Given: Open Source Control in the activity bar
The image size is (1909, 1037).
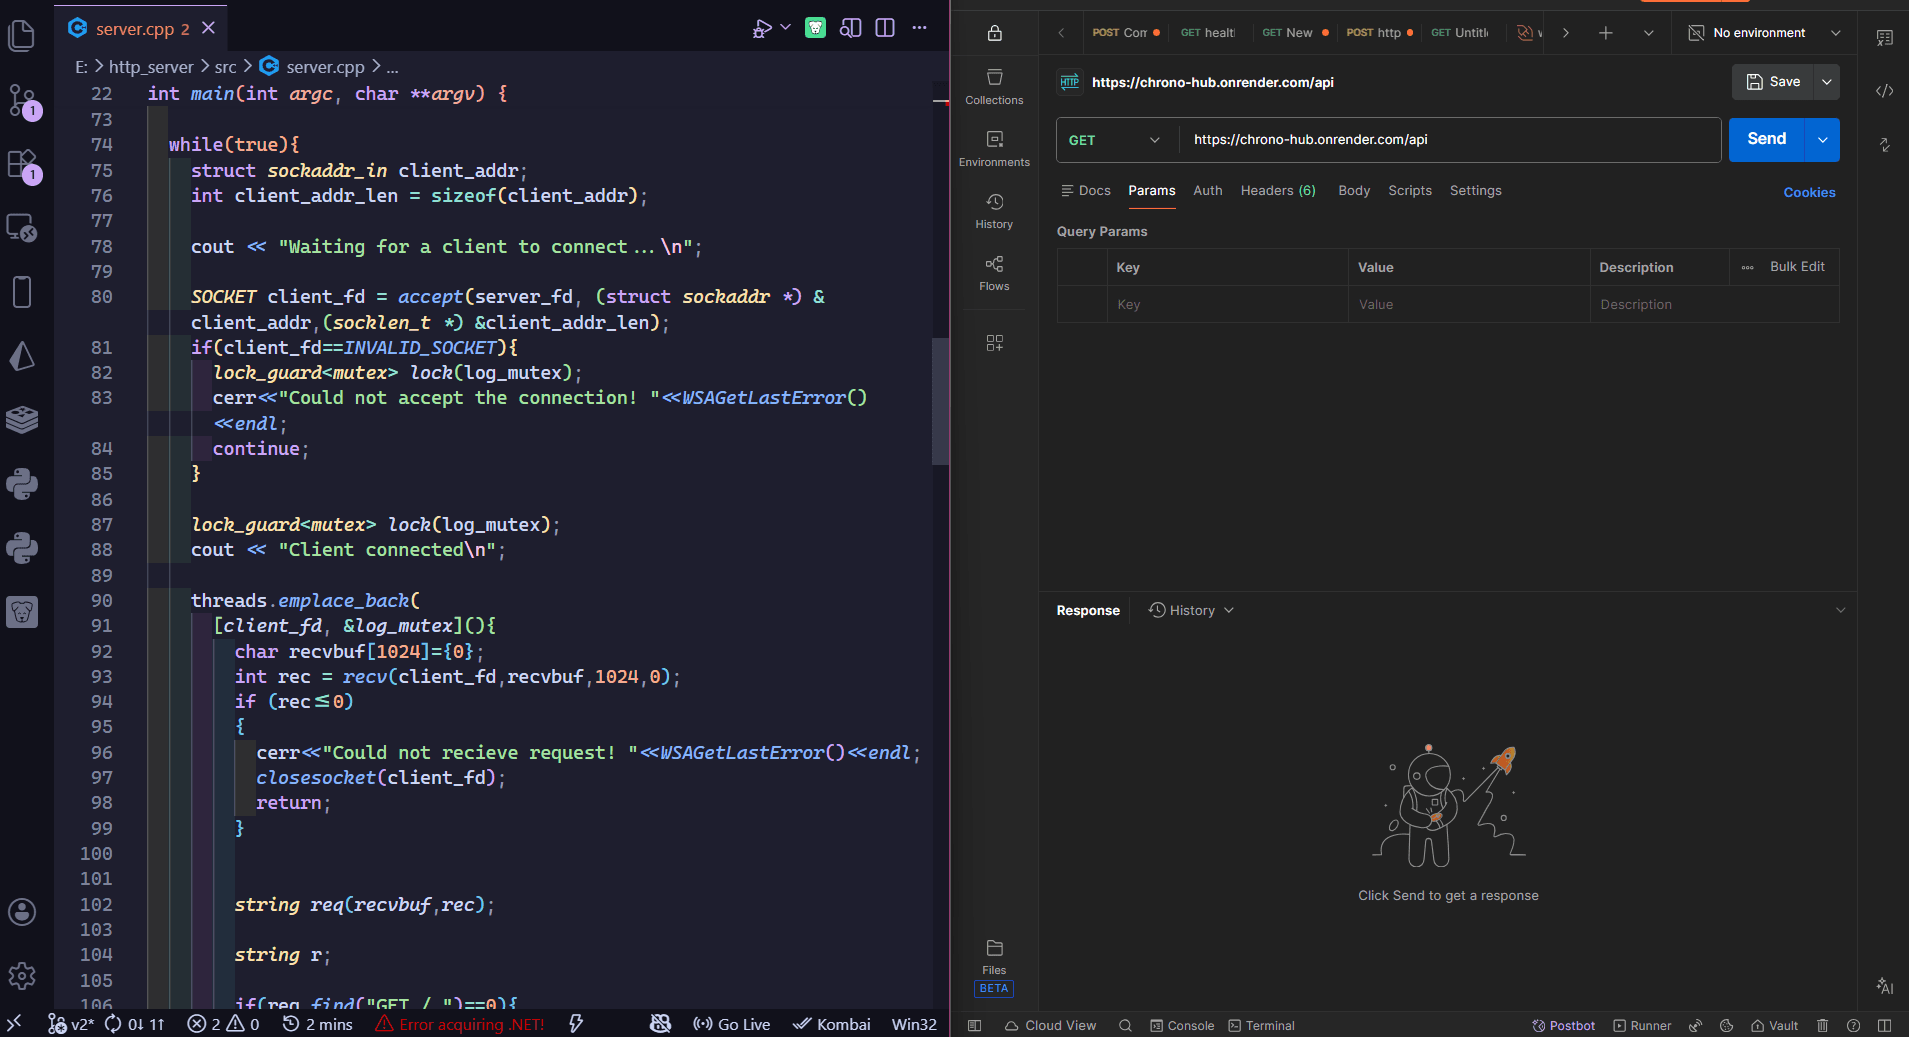Looking at the screenshot, I should 22,100.
